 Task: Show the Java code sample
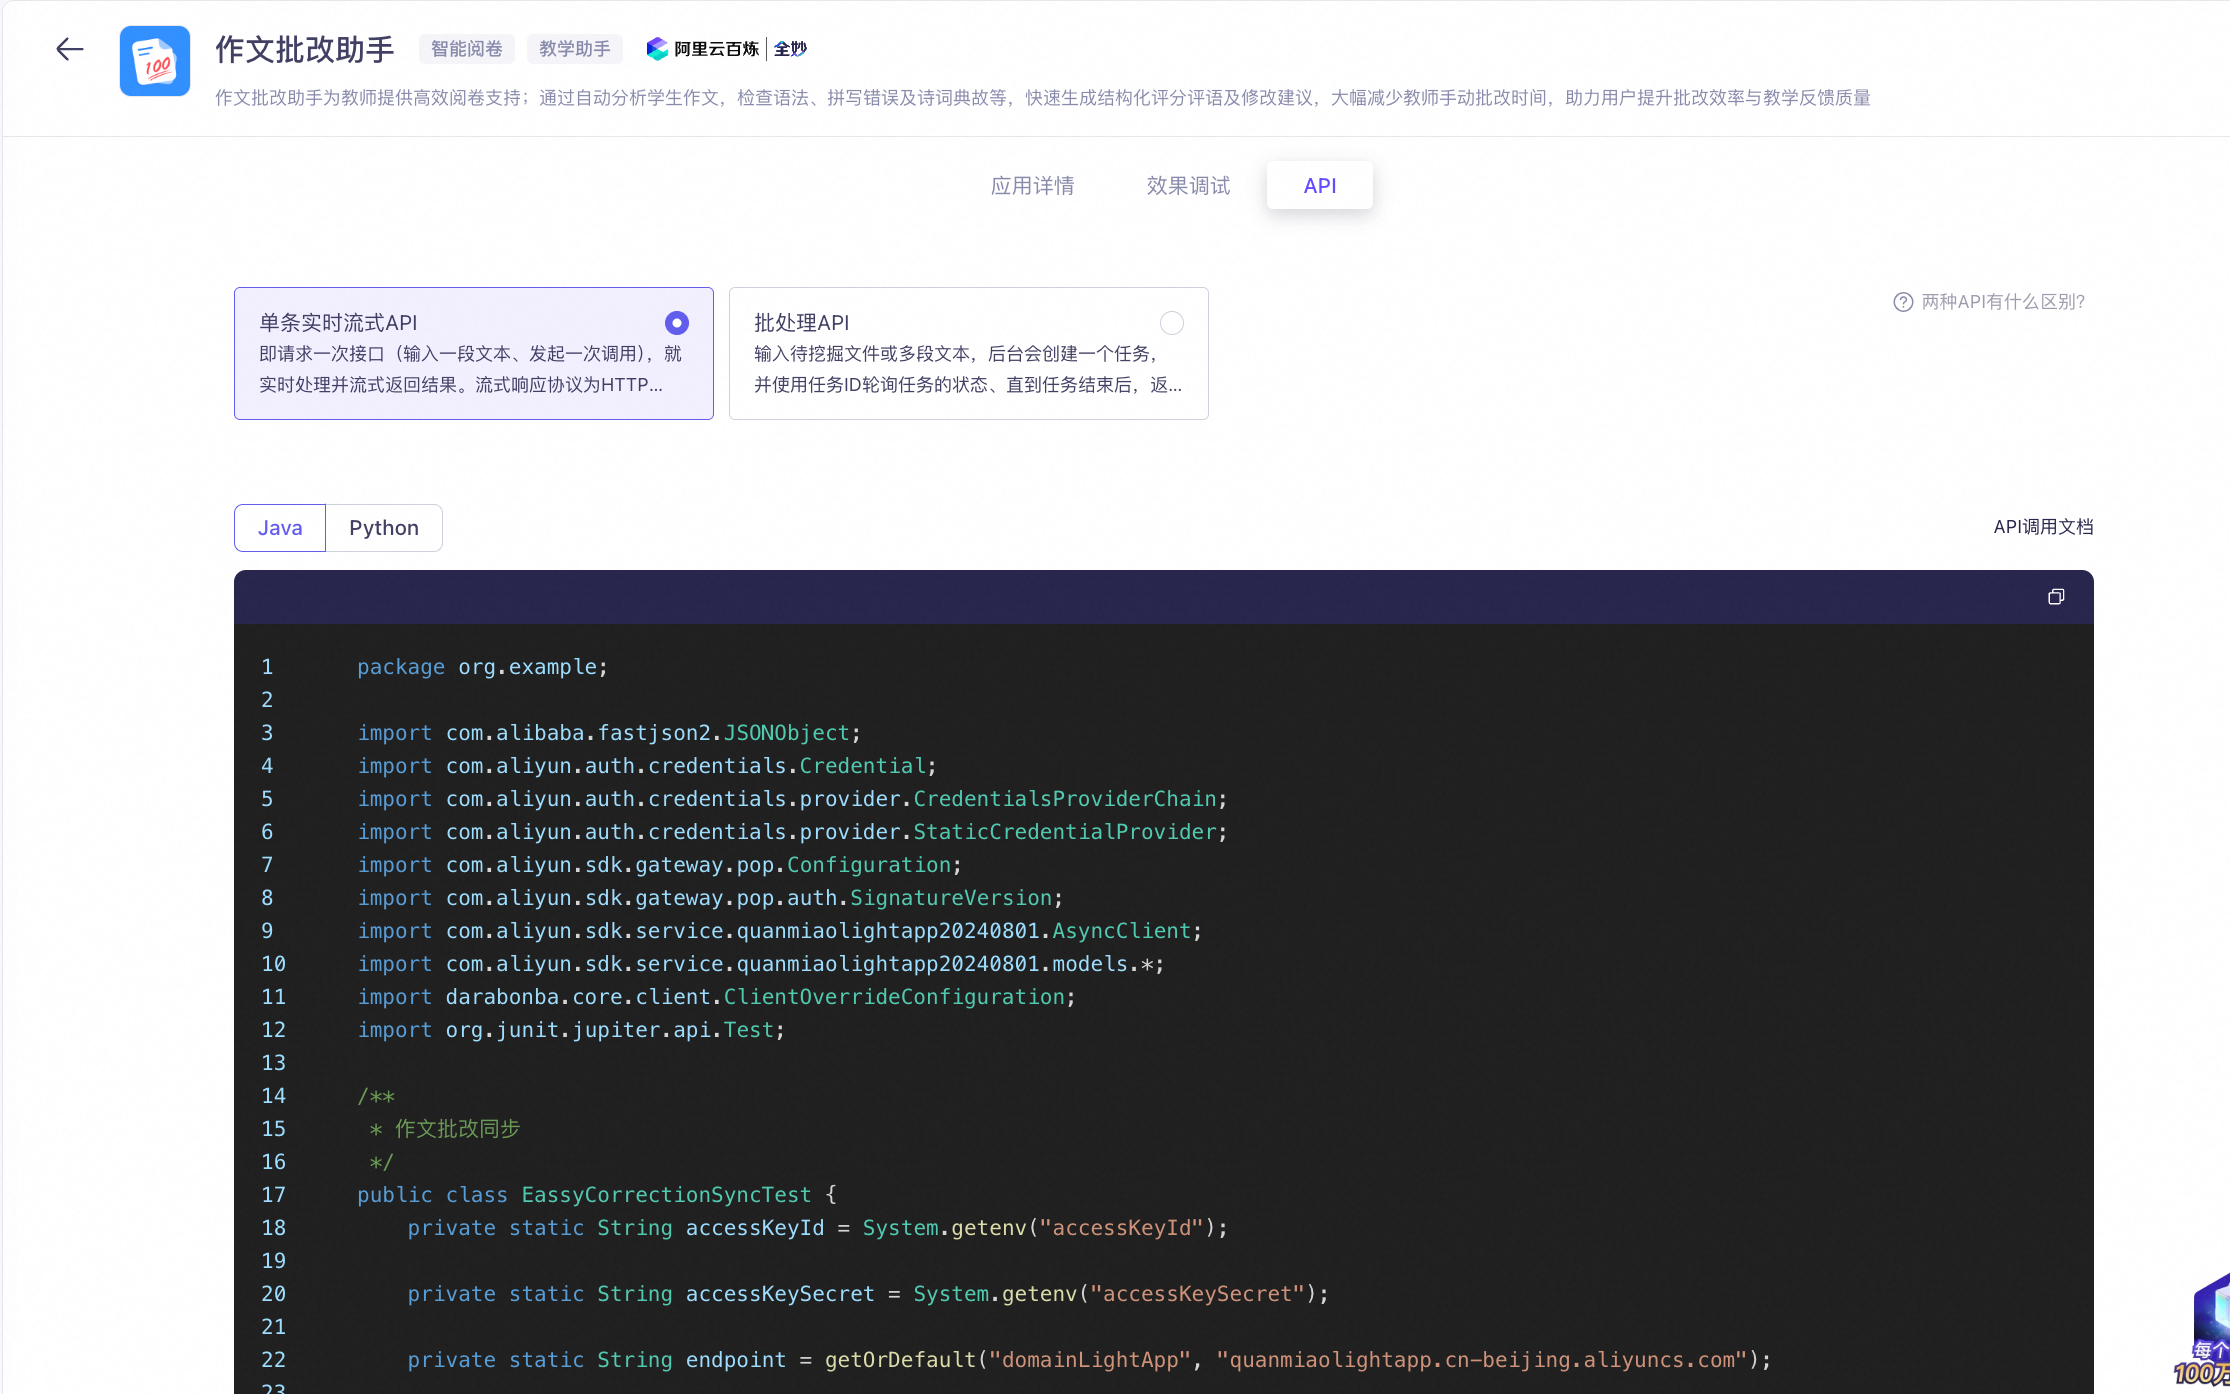[280, 528]
